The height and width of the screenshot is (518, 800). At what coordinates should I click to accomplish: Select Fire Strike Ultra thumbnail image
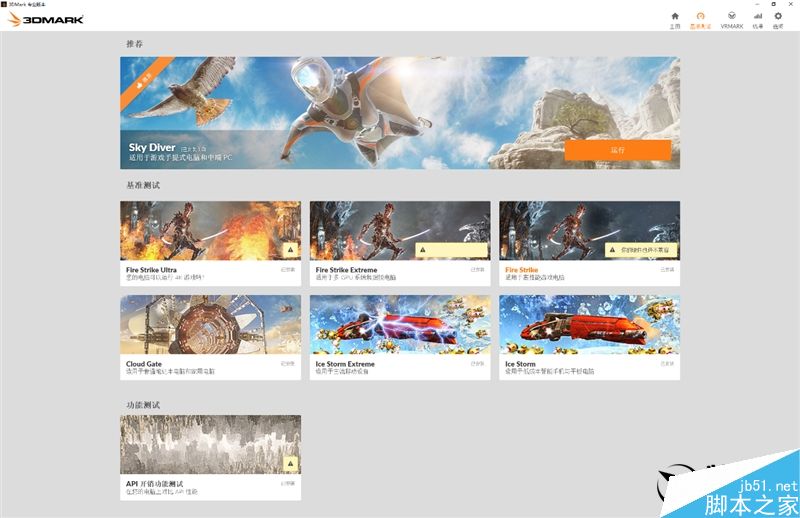pyautogui.click(x=210, y=231)
